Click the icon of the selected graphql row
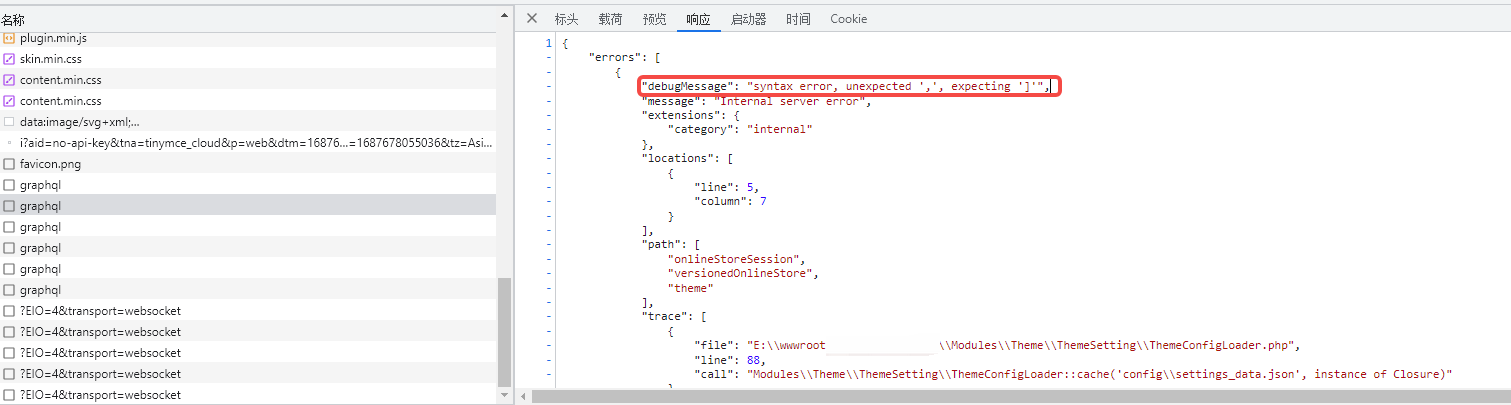 (x=9, y=206)
